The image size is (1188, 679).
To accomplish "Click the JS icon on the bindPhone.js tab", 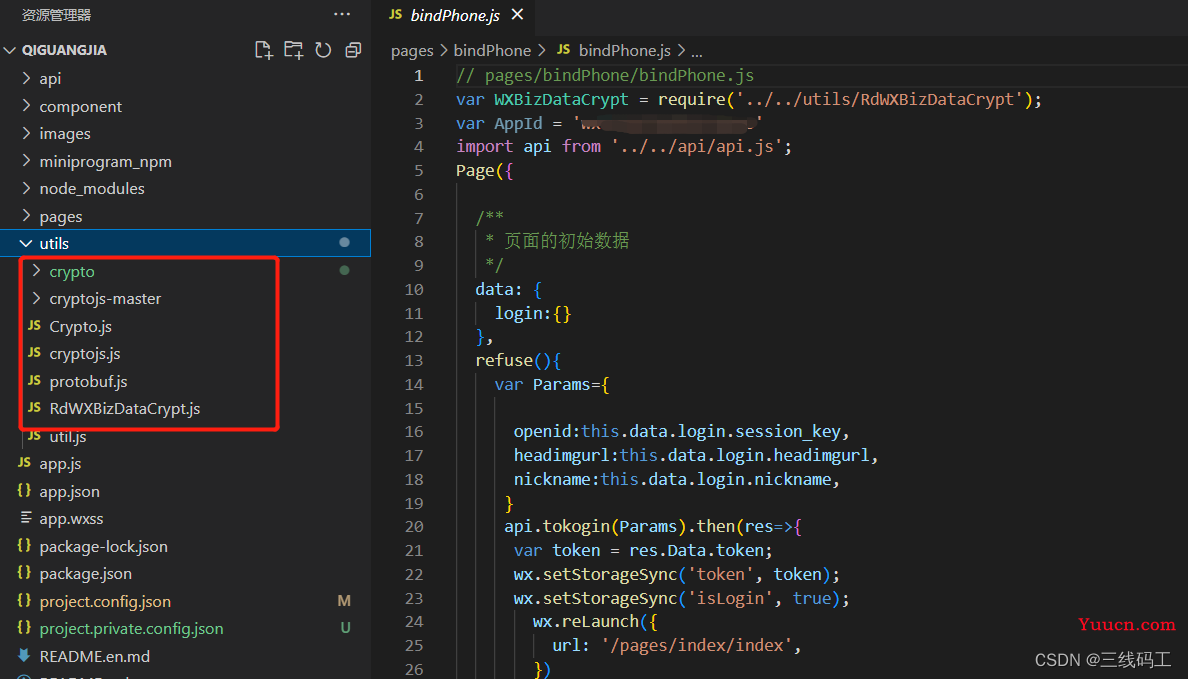I will point(395,14).
